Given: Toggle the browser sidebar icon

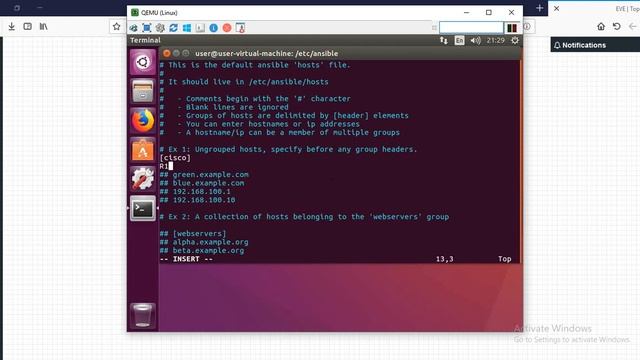Looking at the screenshot, I should click(x=27, y=27).
